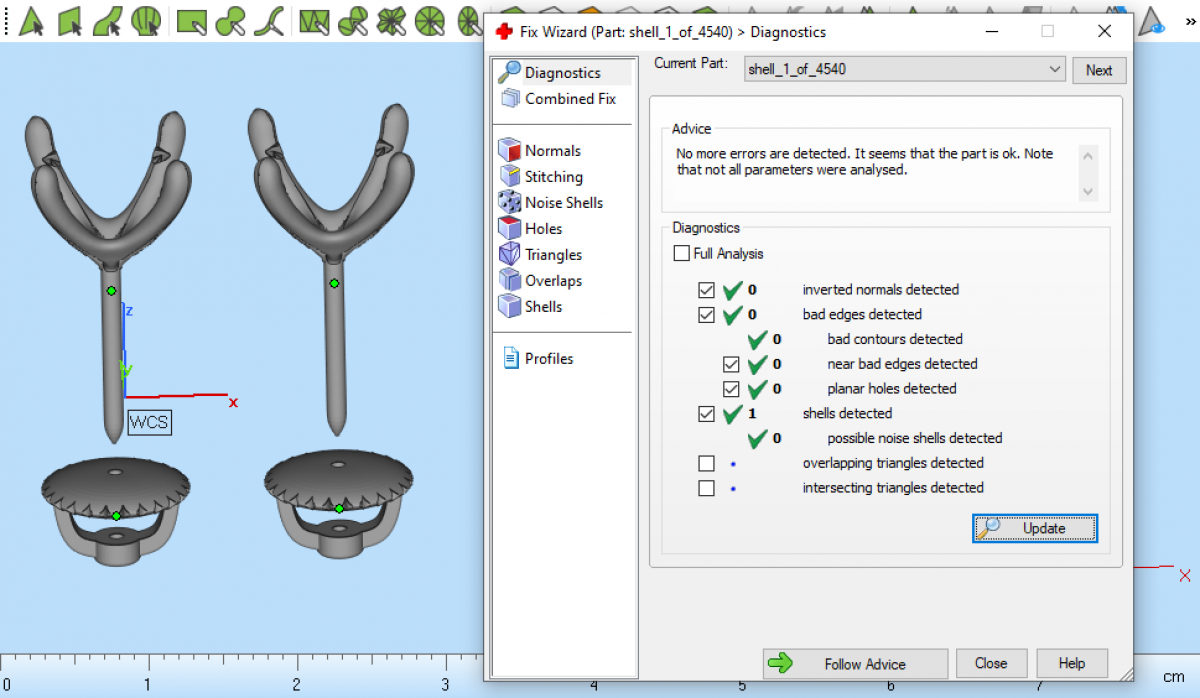This screenshot has height=698, width=1200.
Task: Open the Holes fix page icon
Action: [509, 229]
